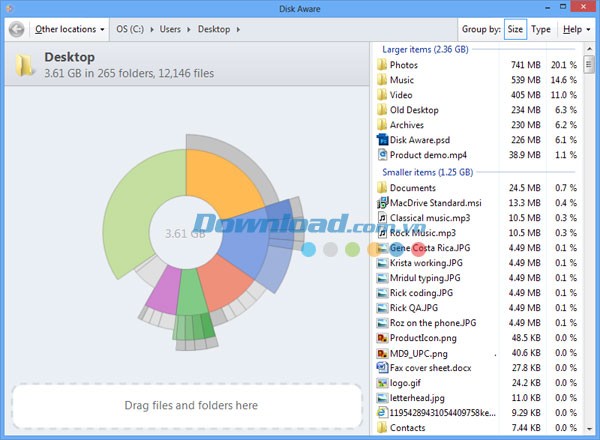Viewport: 600px width, 440px height.
Task: Click the Photos folder icon
Action: click(382, 65)
